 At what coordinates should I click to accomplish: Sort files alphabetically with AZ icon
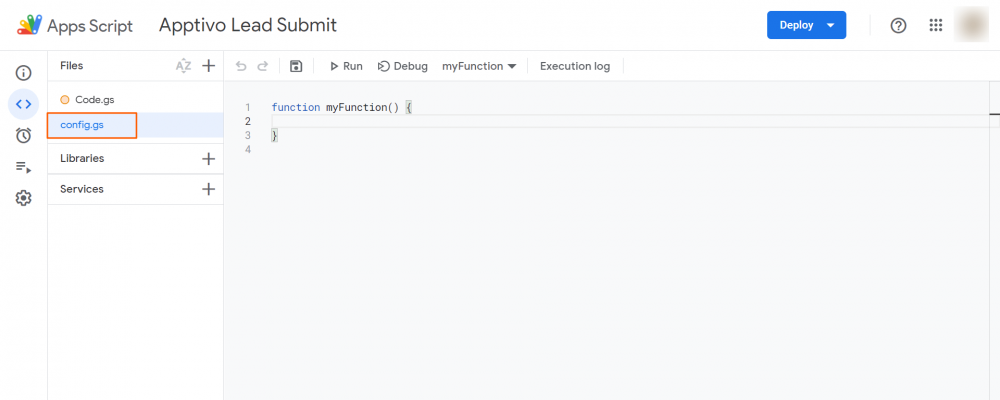point(183,66)
